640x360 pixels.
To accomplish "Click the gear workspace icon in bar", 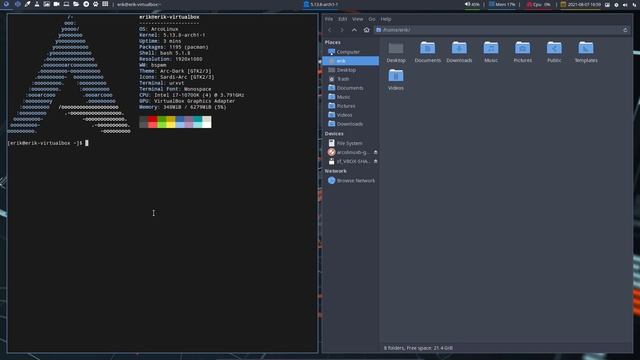I will pos(96,4).
